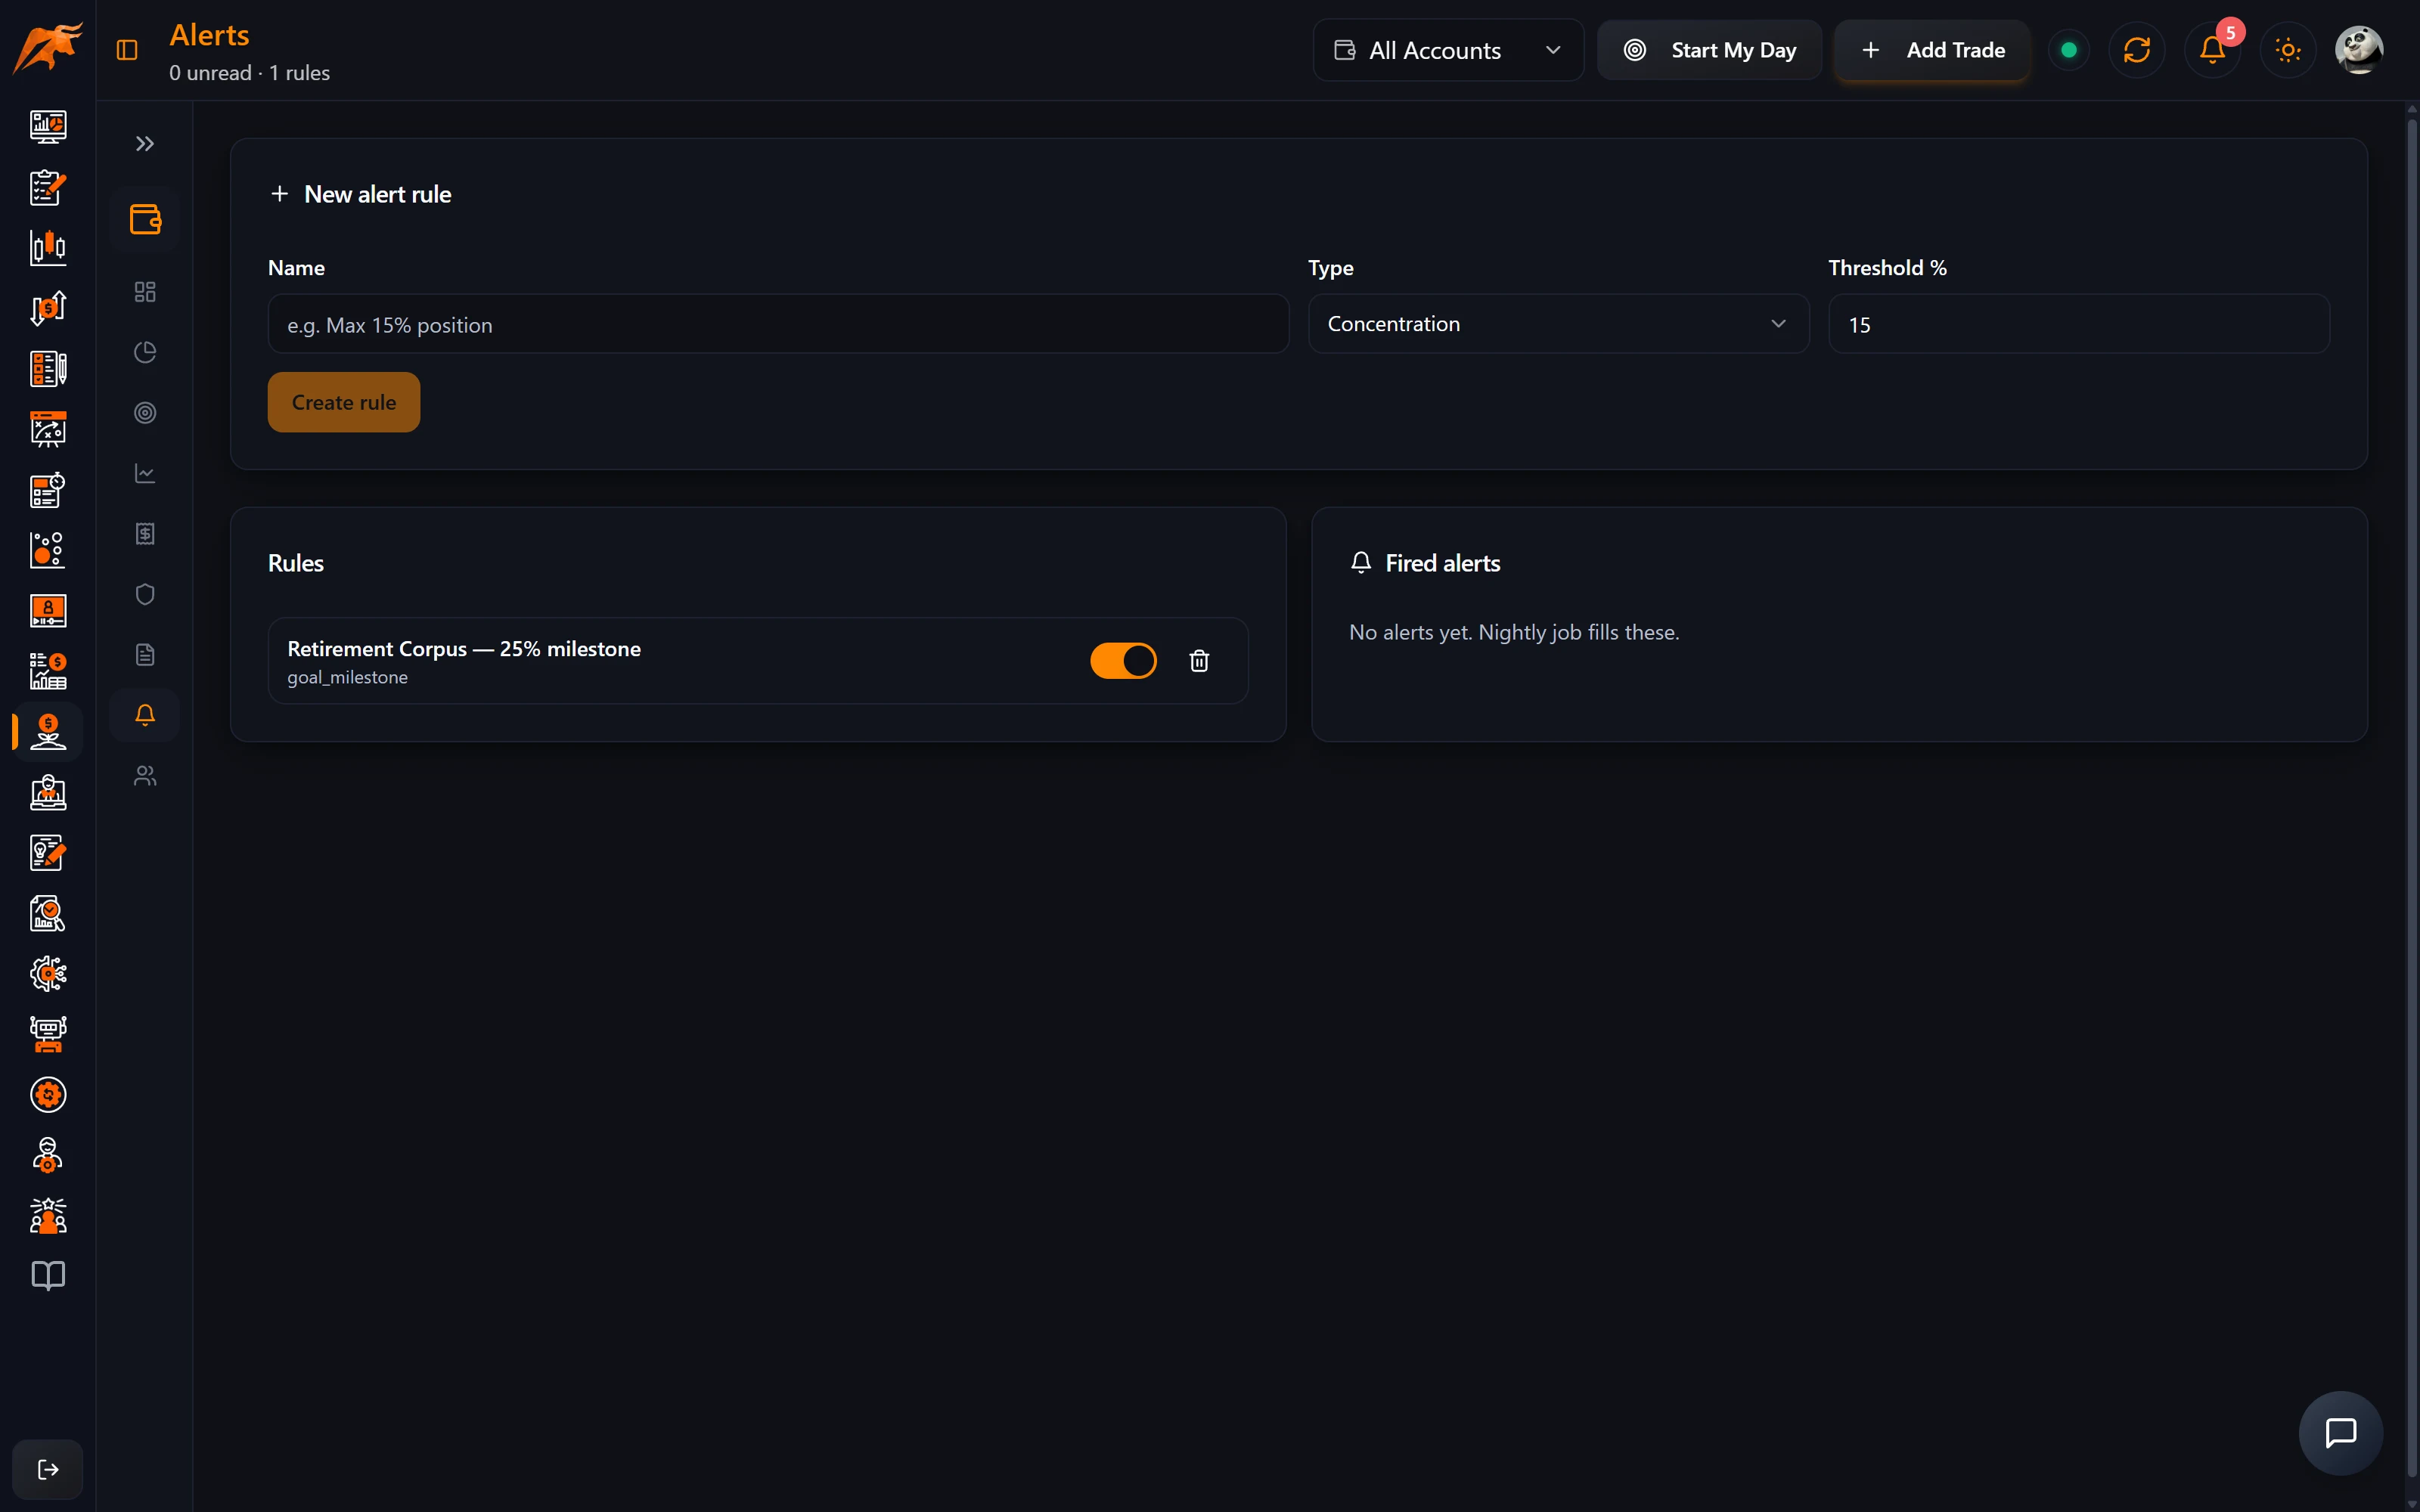Click the green status indicator dot

(2069, 50)
